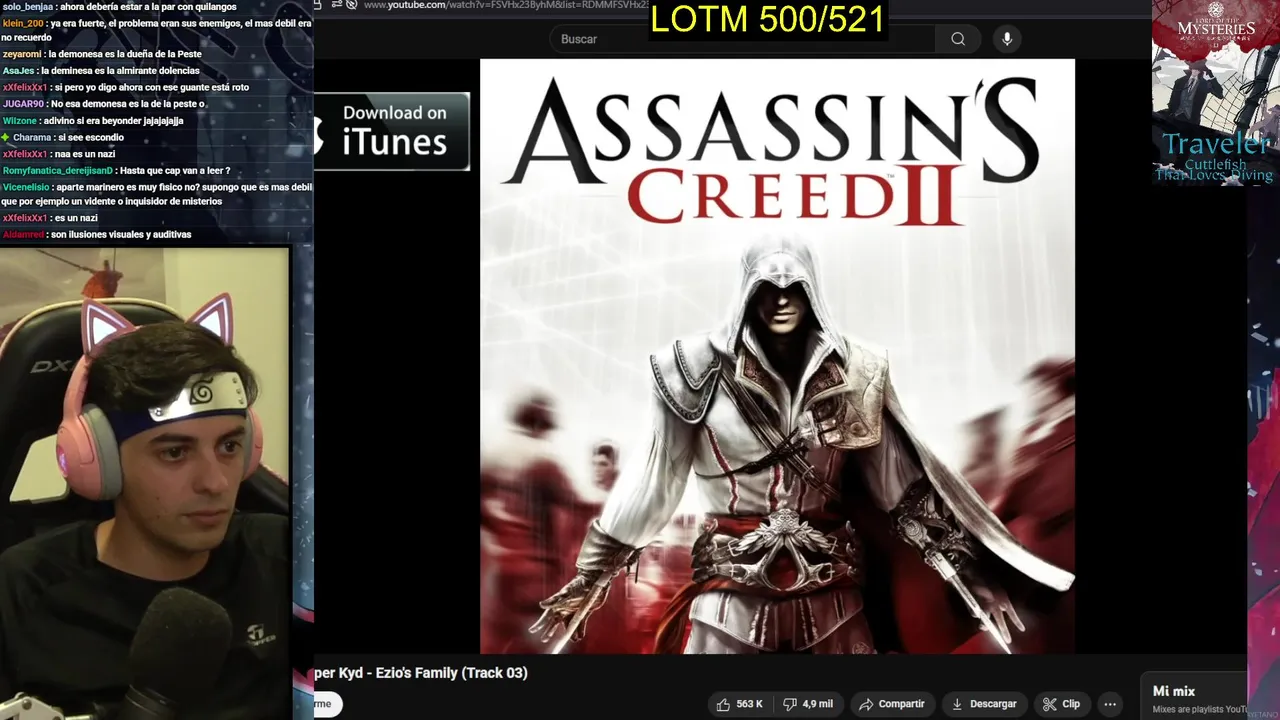The height and width of the screenshot is (720, 1280).
Task: Click the LOTM 500/521 counter text
Action: [x=767, y=18]
